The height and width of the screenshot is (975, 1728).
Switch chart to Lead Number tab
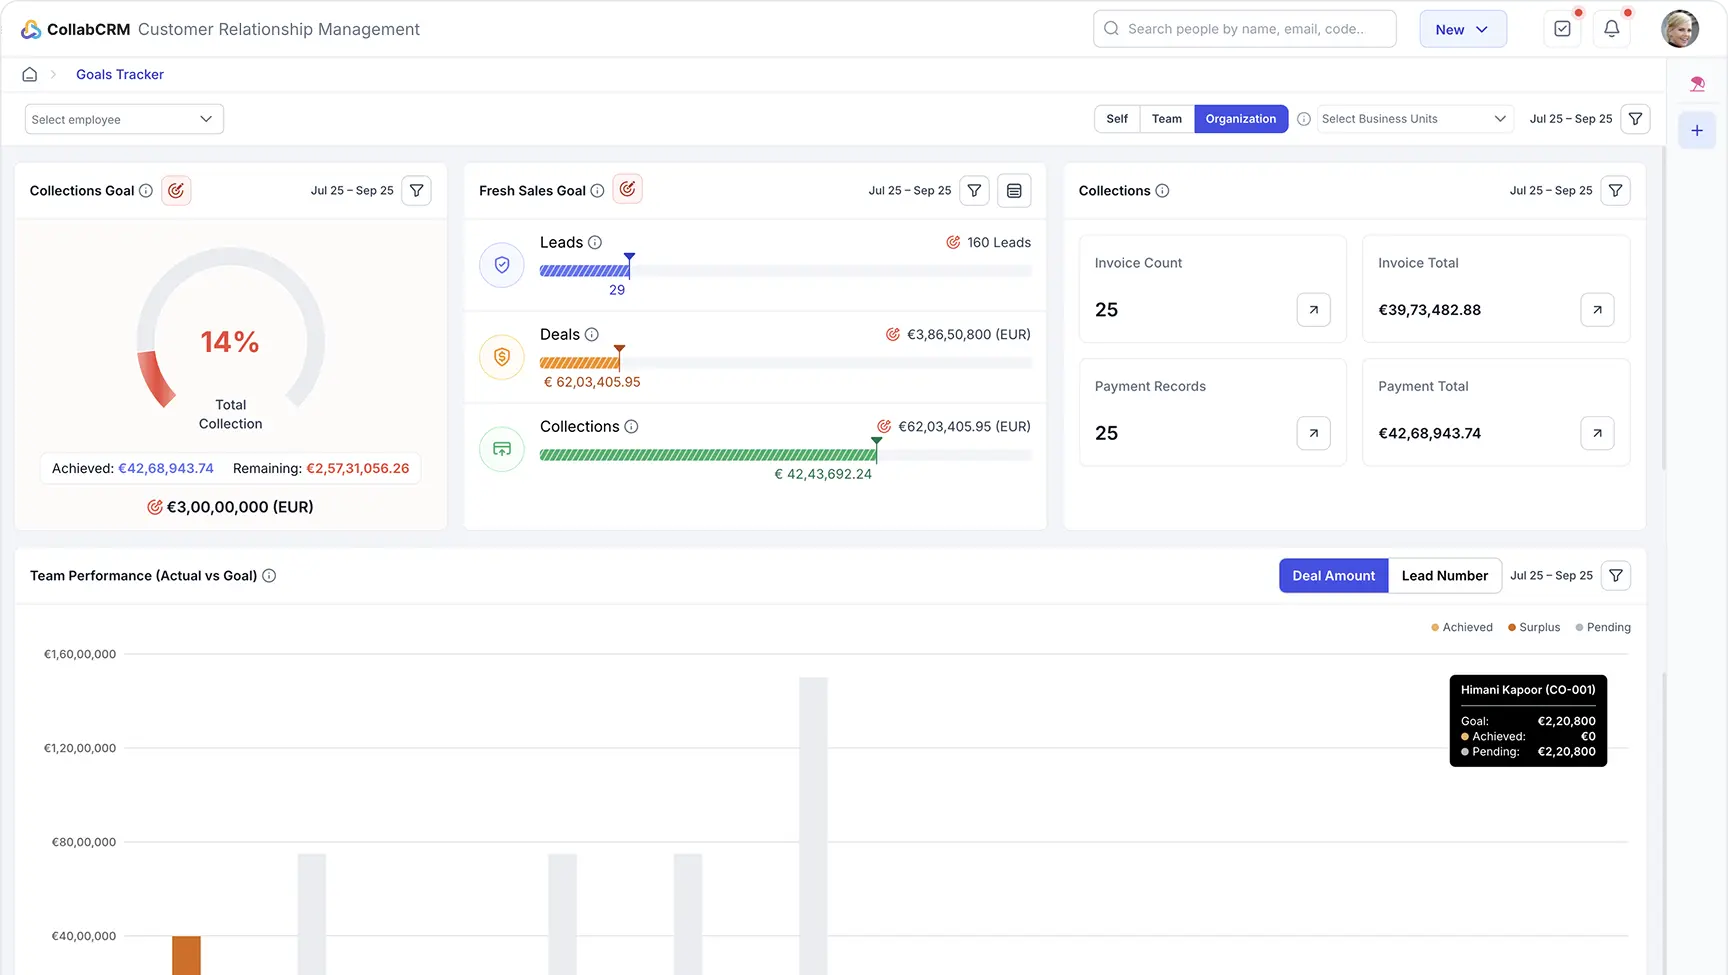coord(1444,576)
